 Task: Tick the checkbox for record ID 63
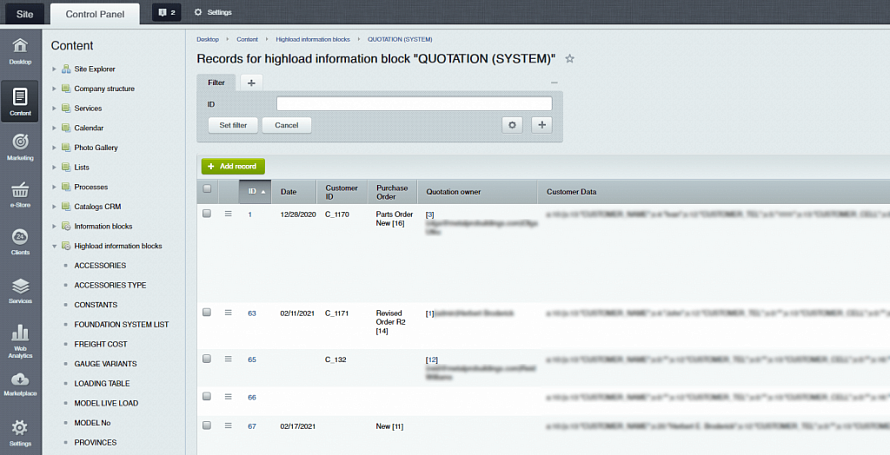tap(207, 312)
